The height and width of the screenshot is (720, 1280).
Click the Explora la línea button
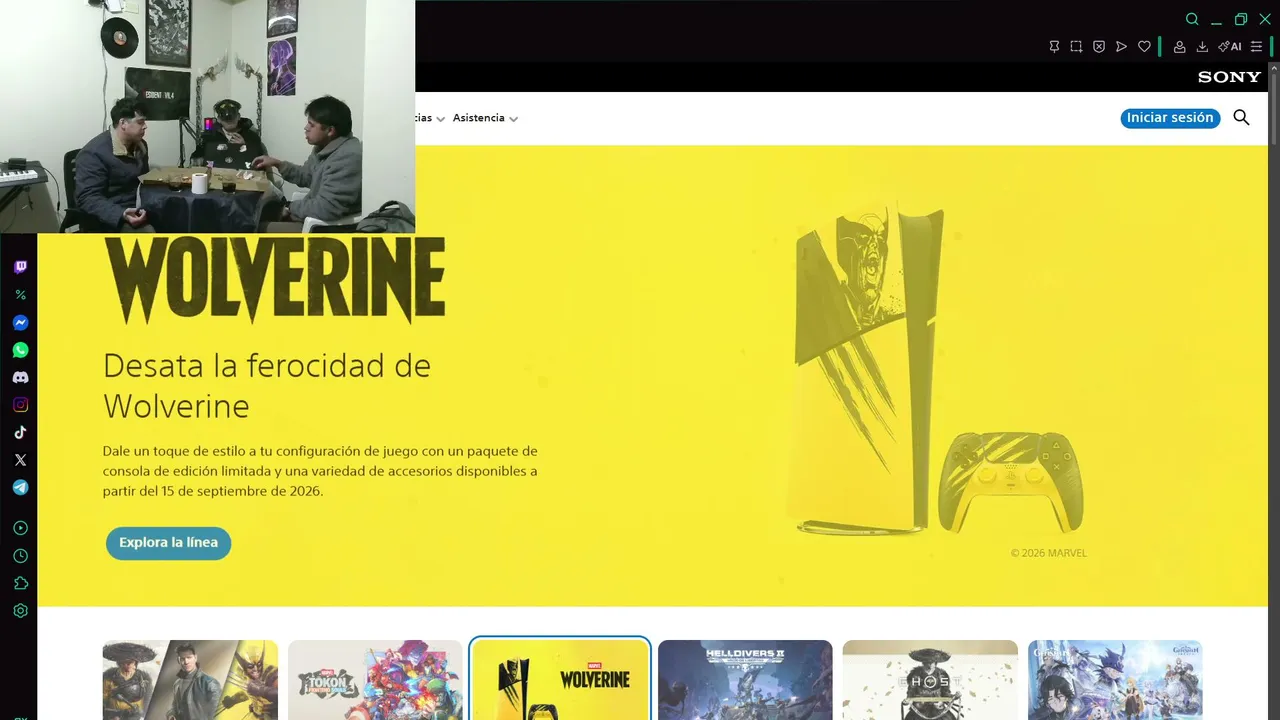tap(168, 543)
